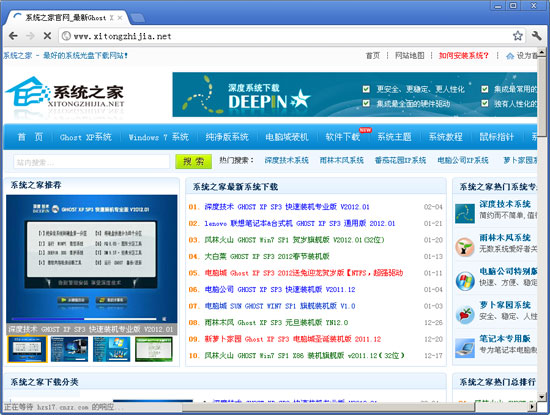This screenshot has width=550, height=415.
Task: Click the 笔记本专用版 laptop icon
Action: tap(465, 348)
